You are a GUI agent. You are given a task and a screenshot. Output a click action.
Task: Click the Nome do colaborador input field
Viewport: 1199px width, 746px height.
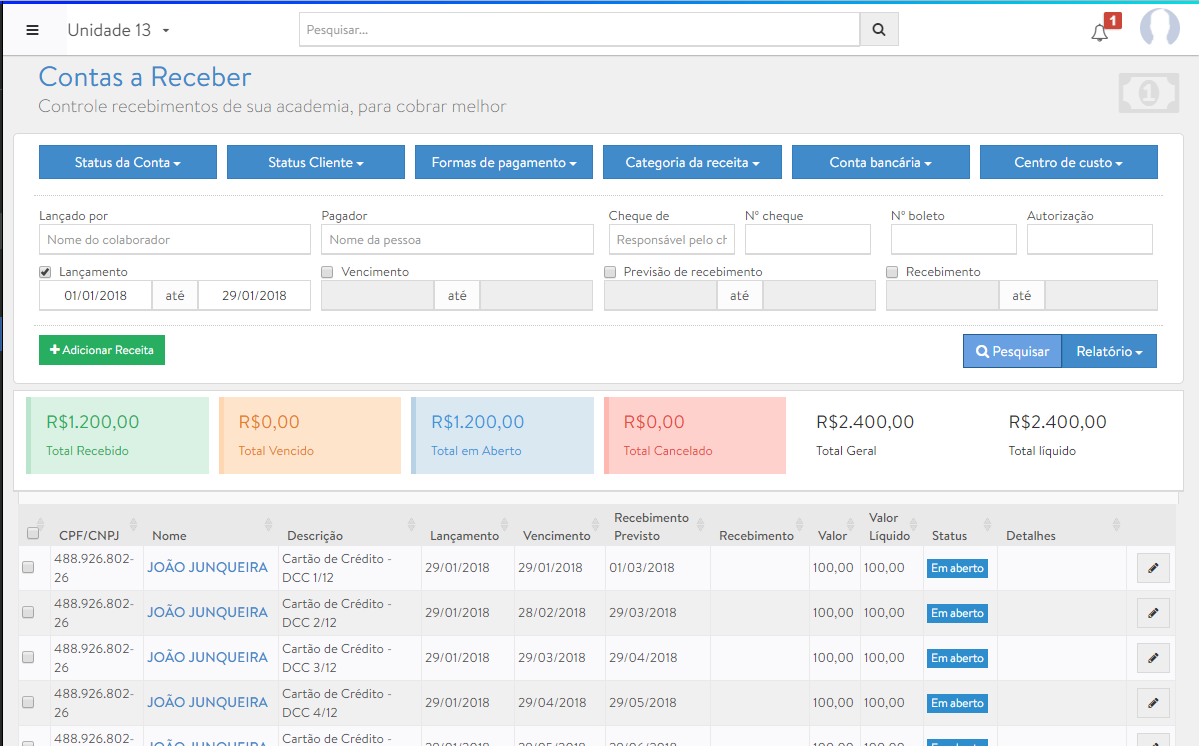click(x=175, y=240)
